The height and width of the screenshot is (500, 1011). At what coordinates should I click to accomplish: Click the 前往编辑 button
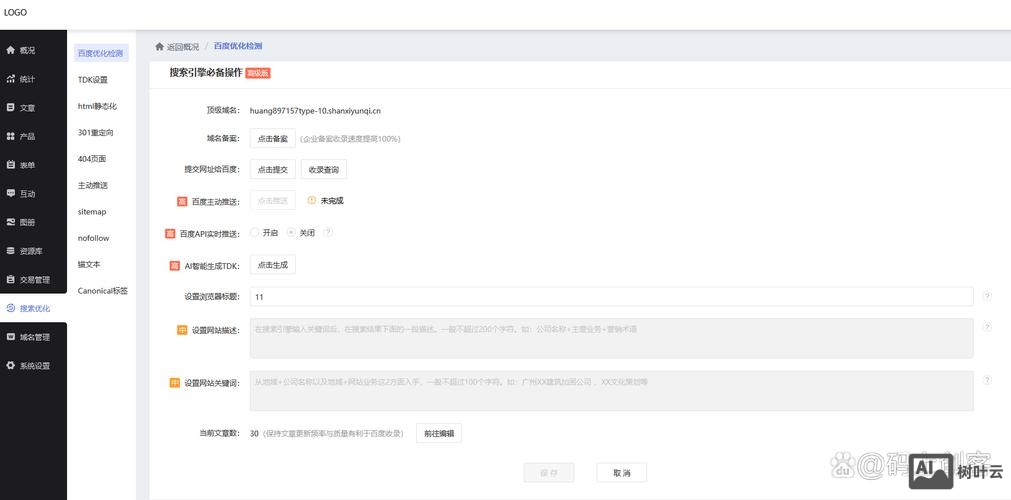[438, 434]
